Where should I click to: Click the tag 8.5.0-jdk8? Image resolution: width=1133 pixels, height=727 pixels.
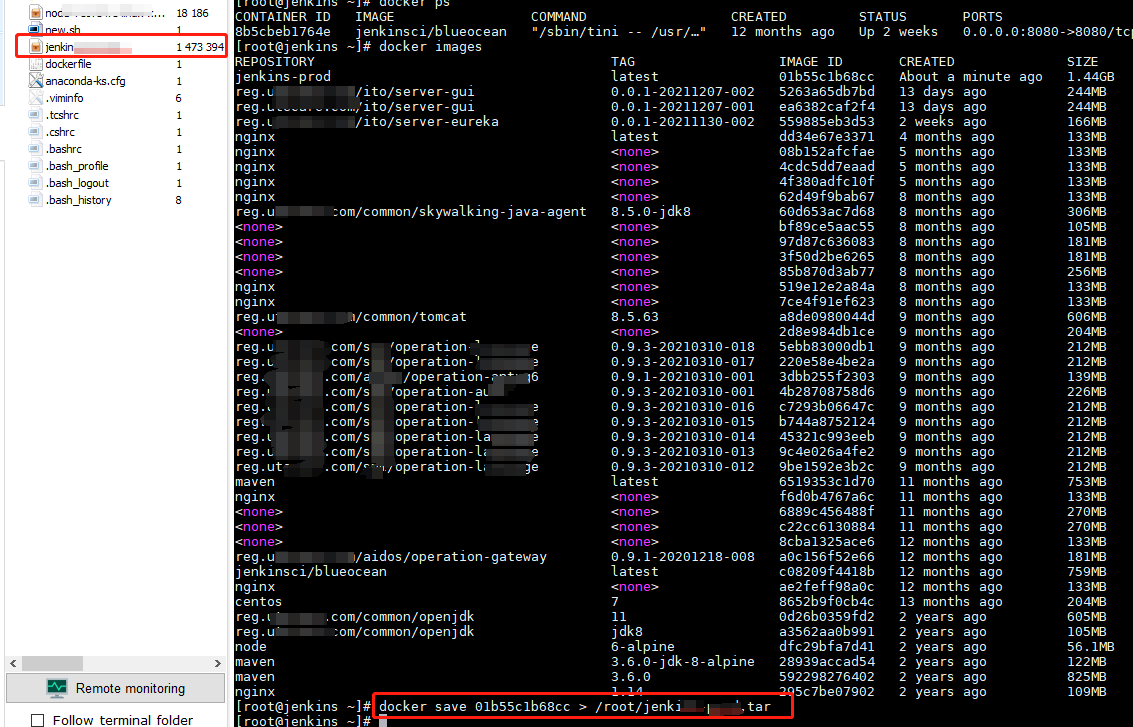pyautogui.click(x=650, y=212)
